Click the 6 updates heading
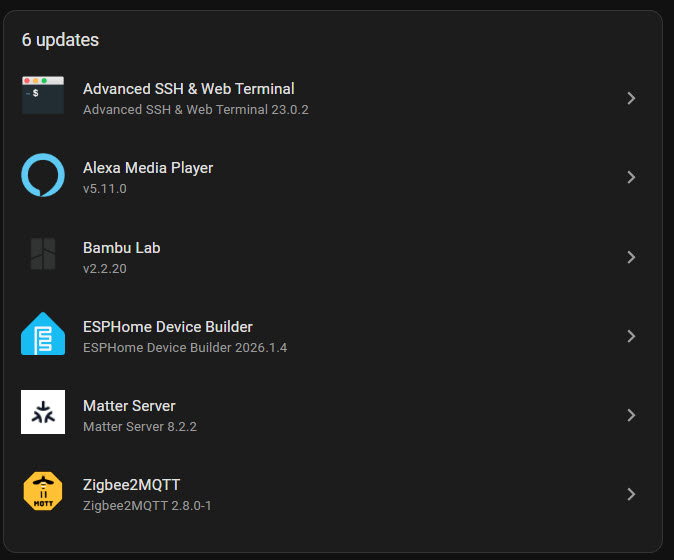Viewport: 674px width, 560px height. click(60, 40)
